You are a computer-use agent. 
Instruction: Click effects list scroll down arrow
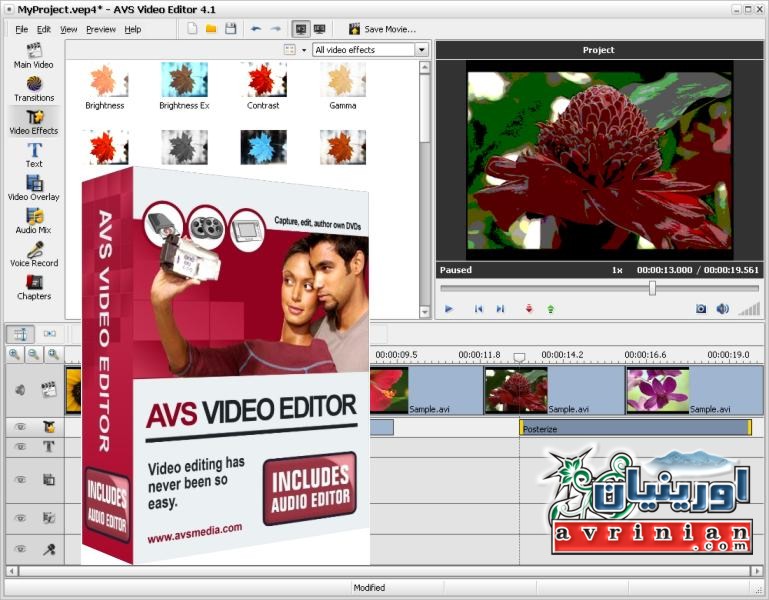[x=425, y=312]
